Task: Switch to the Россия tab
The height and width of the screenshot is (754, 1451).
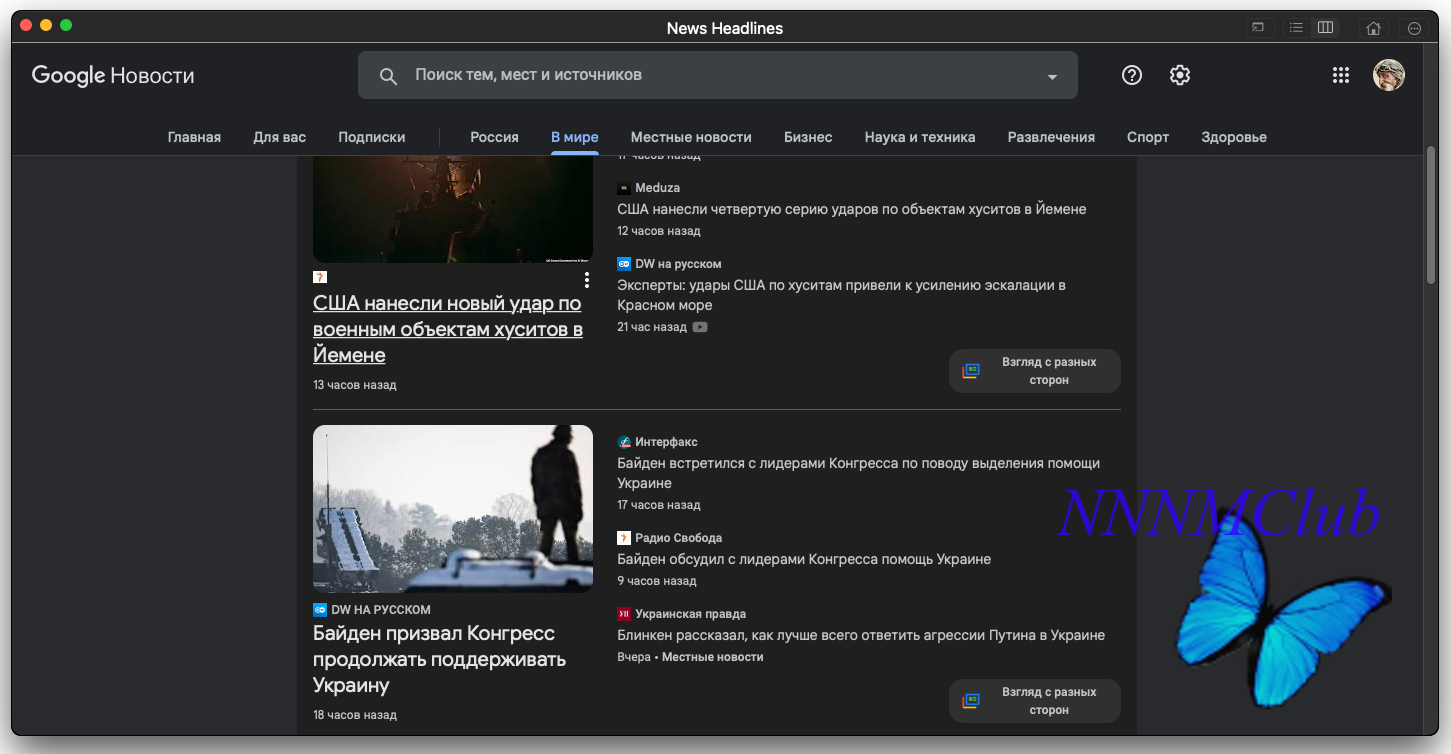Action: click(494, 137)
